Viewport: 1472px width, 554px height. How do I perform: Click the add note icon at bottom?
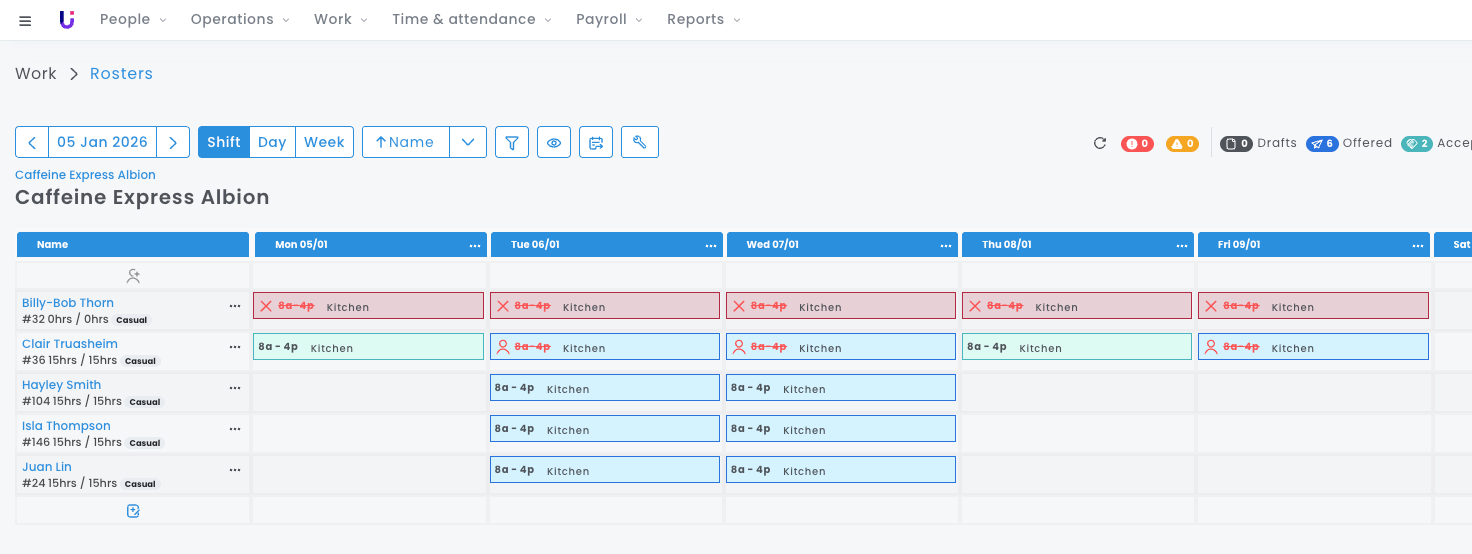pyautogui.click(x=133, y=511)
